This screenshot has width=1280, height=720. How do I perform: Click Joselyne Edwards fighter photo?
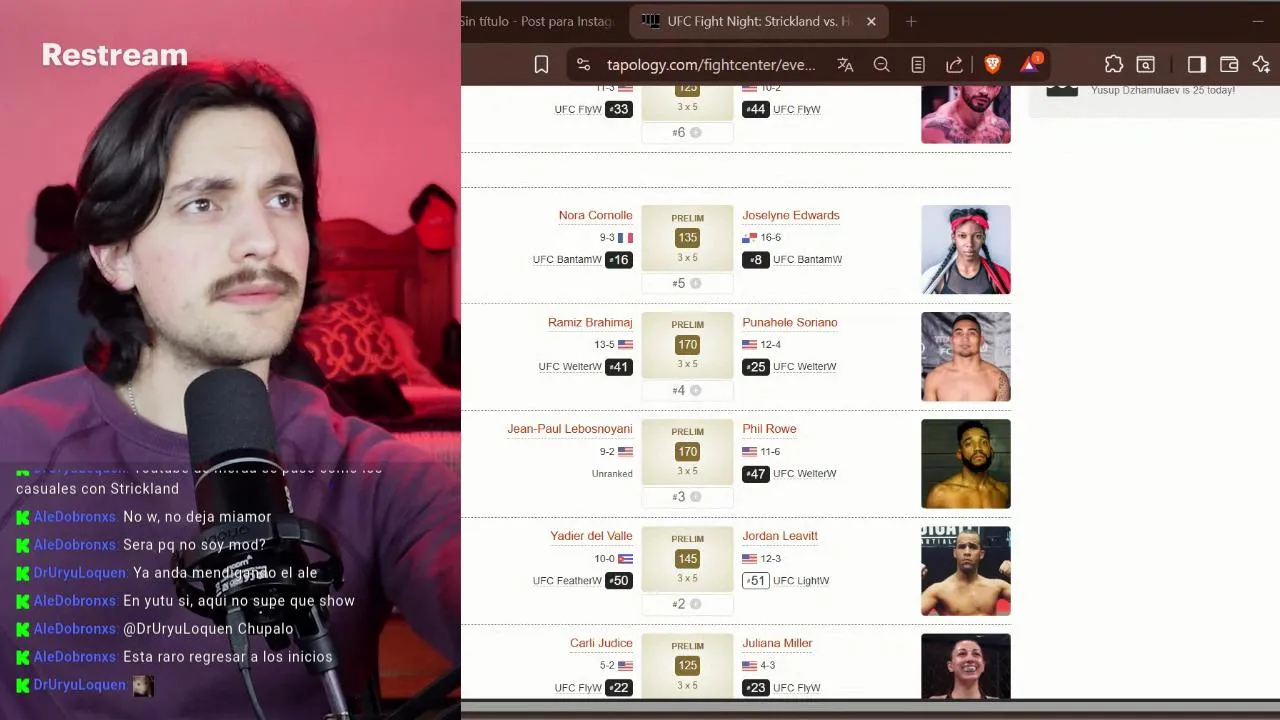coord(965,249)
